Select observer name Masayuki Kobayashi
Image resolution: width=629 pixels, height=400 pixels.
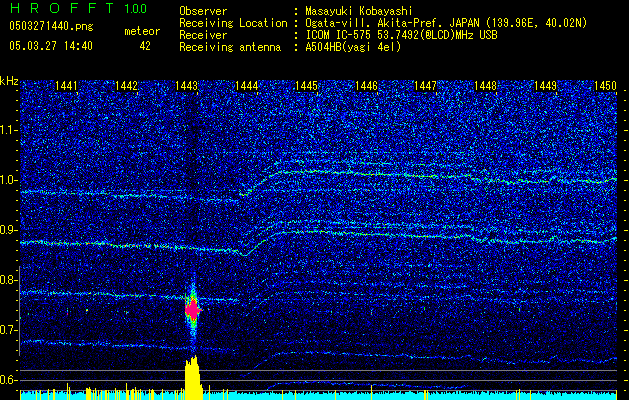359,11
